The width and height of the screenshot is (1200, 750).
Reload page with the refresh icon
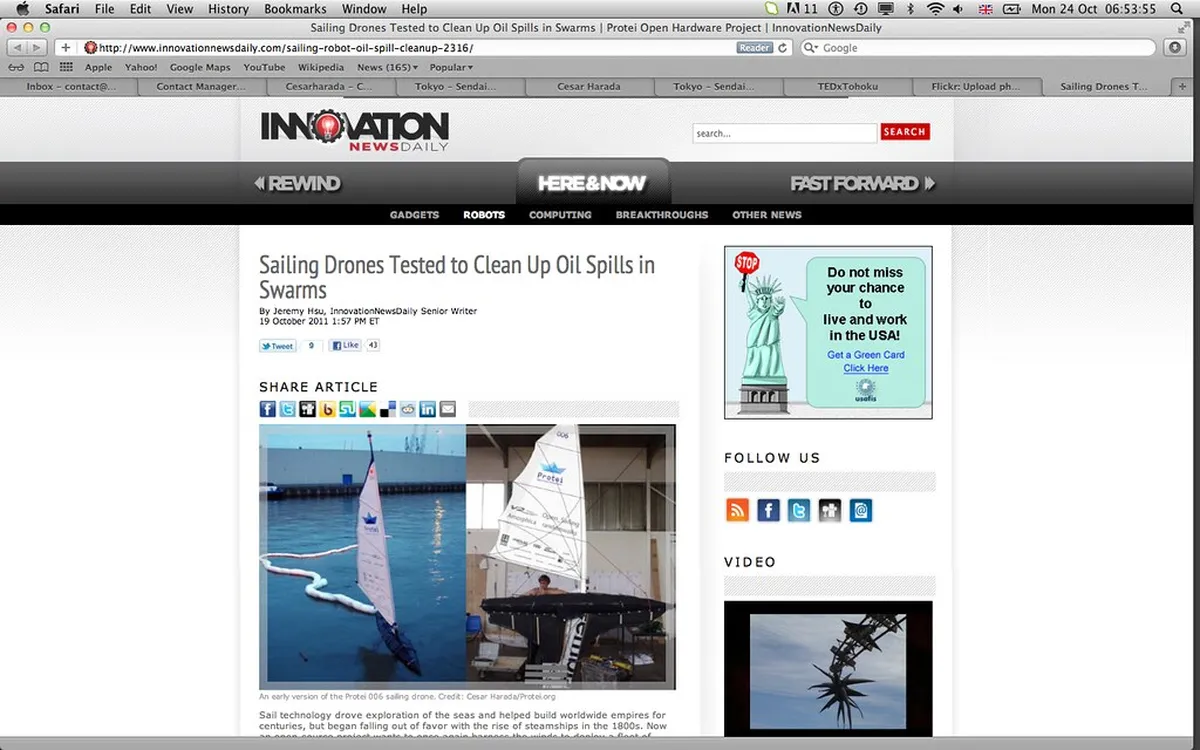[782, 48]
